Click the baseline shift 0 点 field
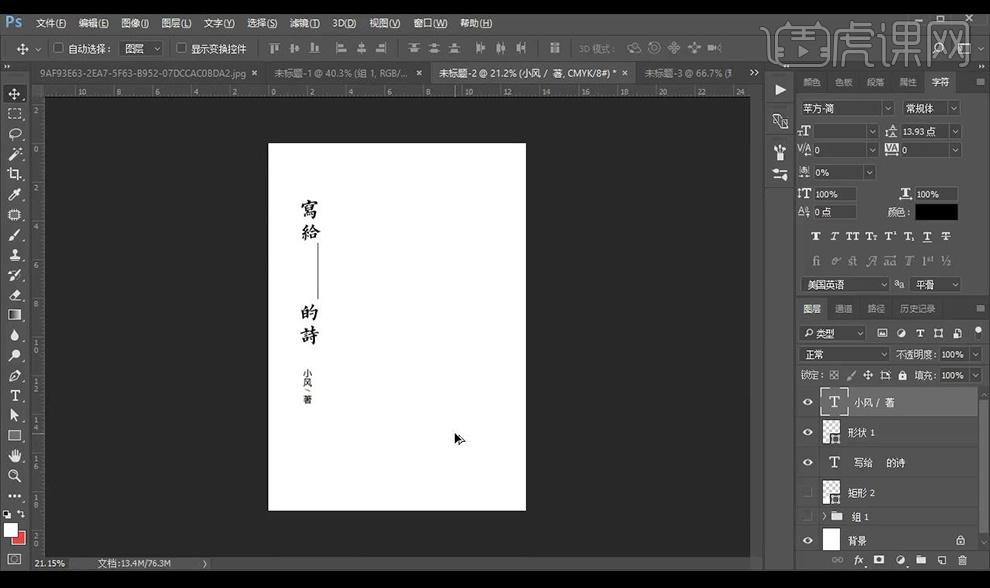This screenshot has width=990, height=588. coord(834,212)
